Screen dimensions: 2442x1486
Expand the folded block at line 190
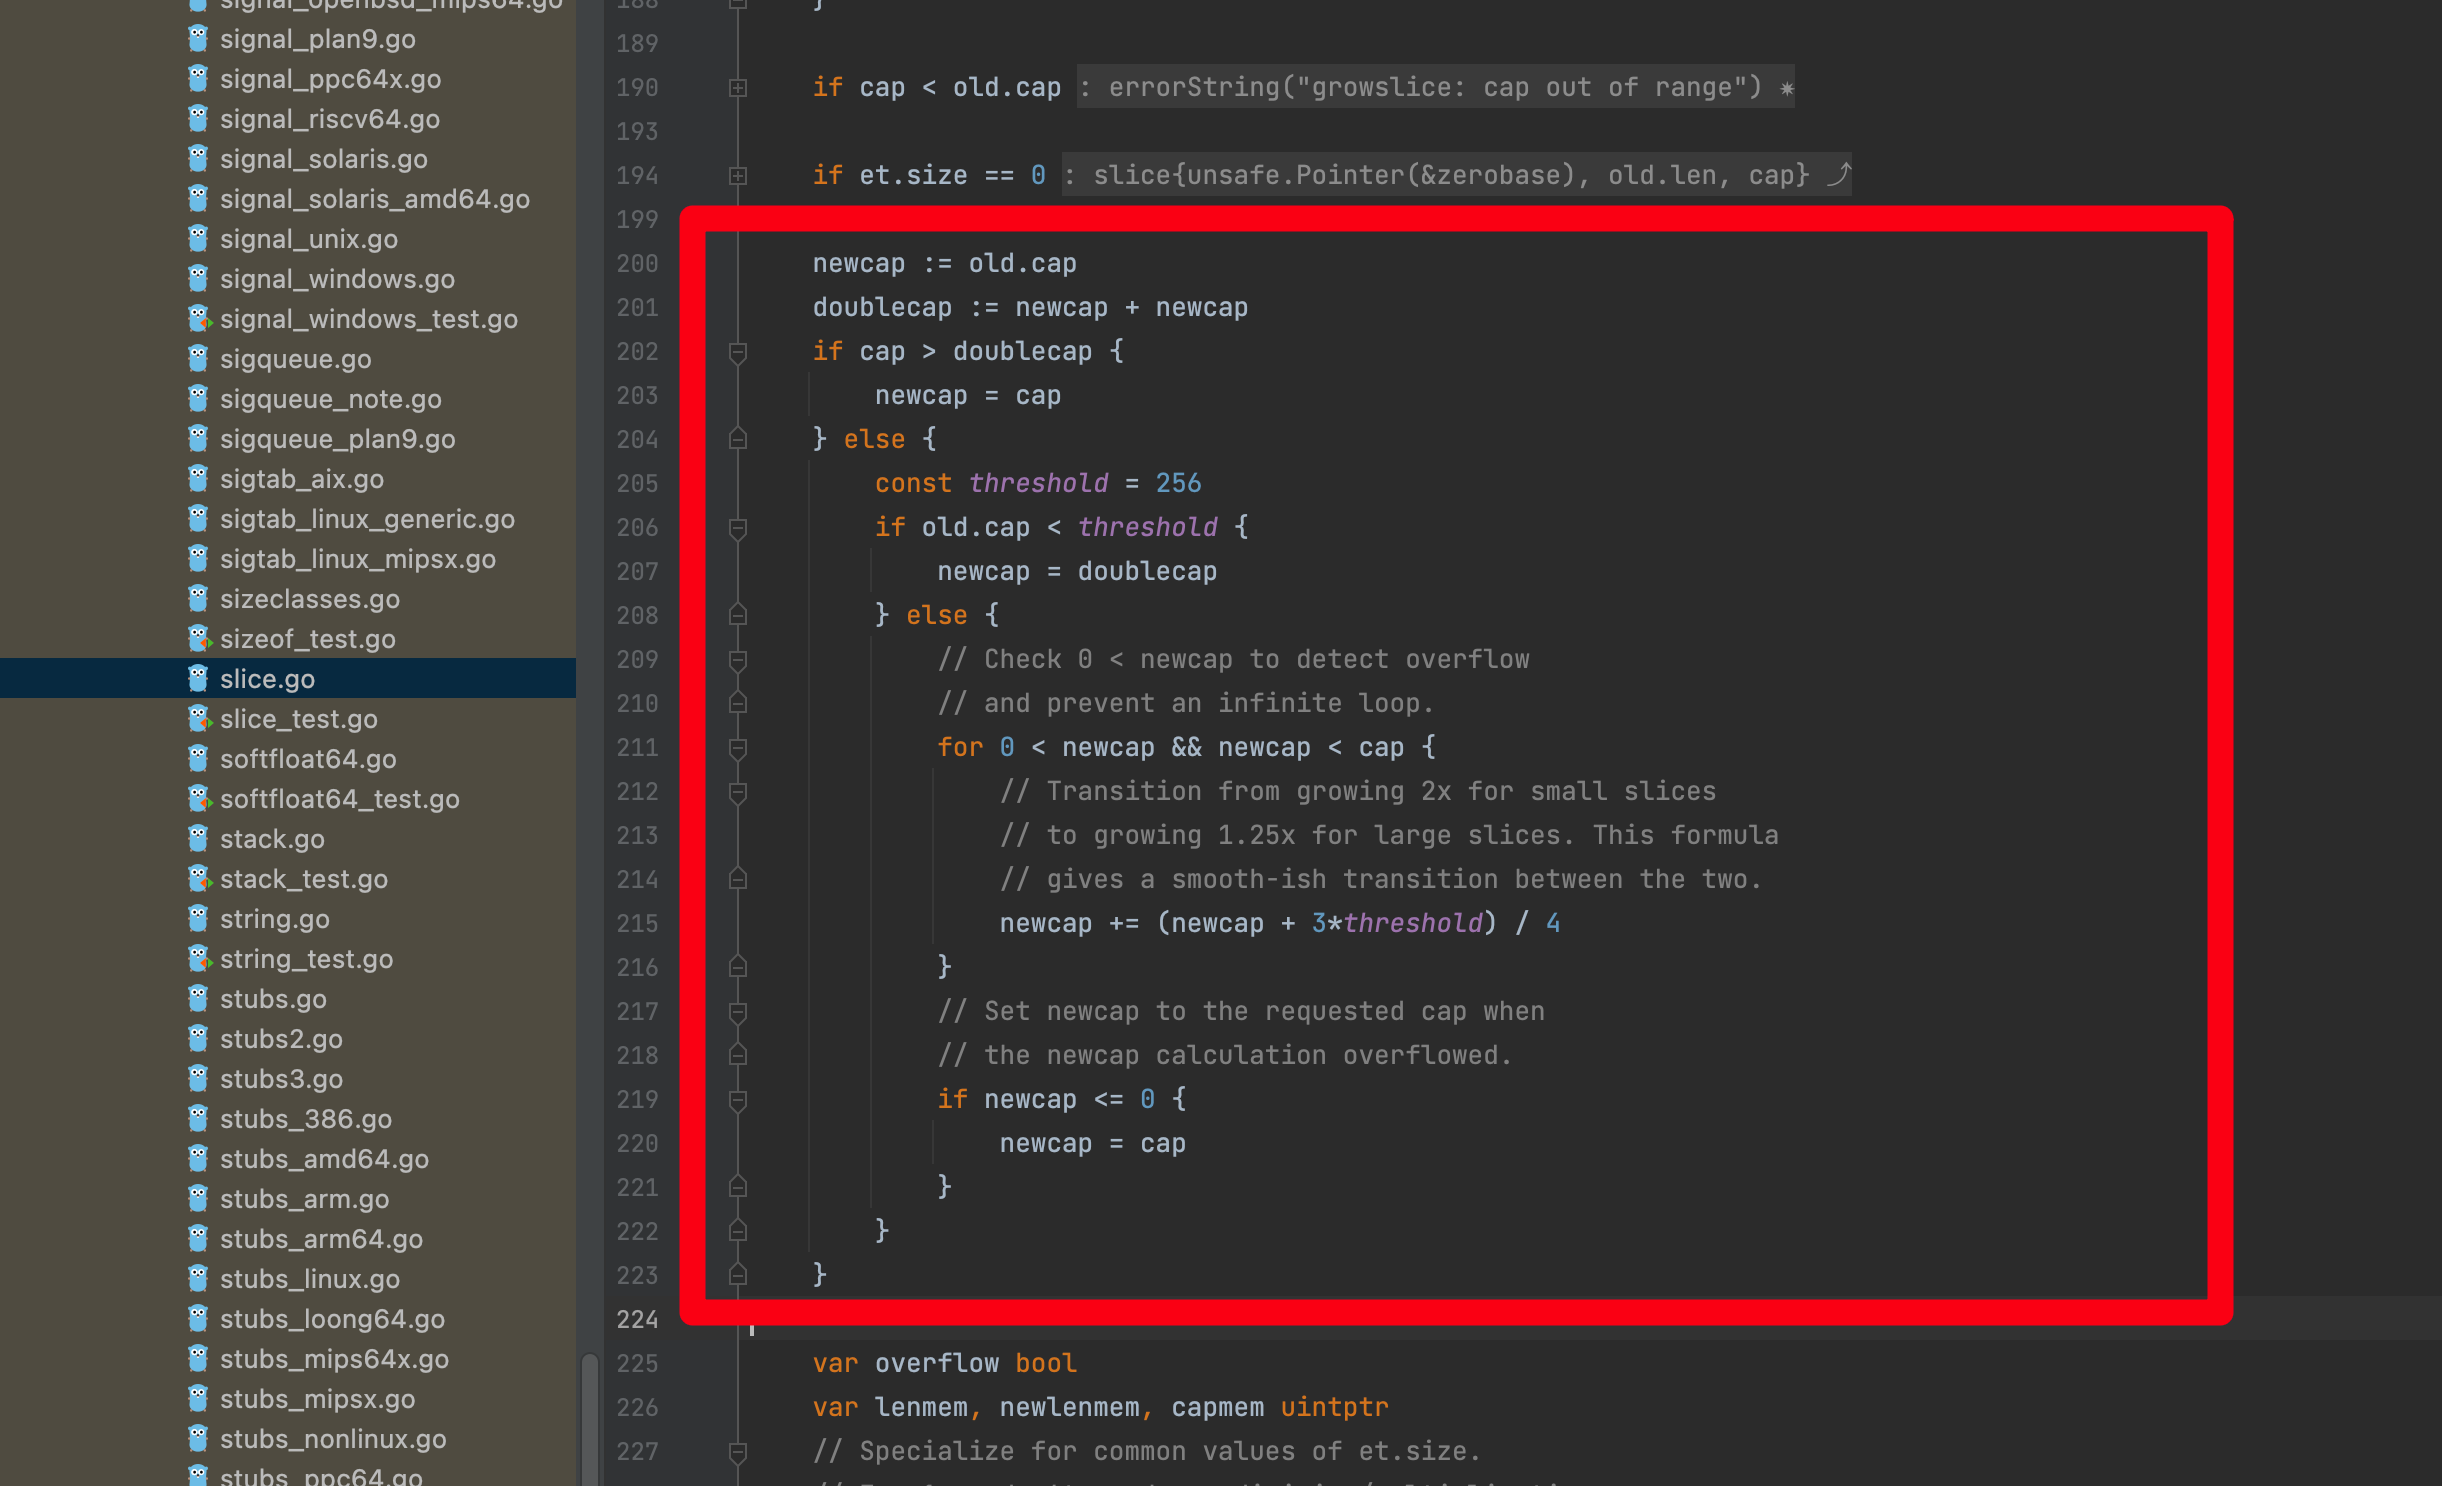(738, 88)
